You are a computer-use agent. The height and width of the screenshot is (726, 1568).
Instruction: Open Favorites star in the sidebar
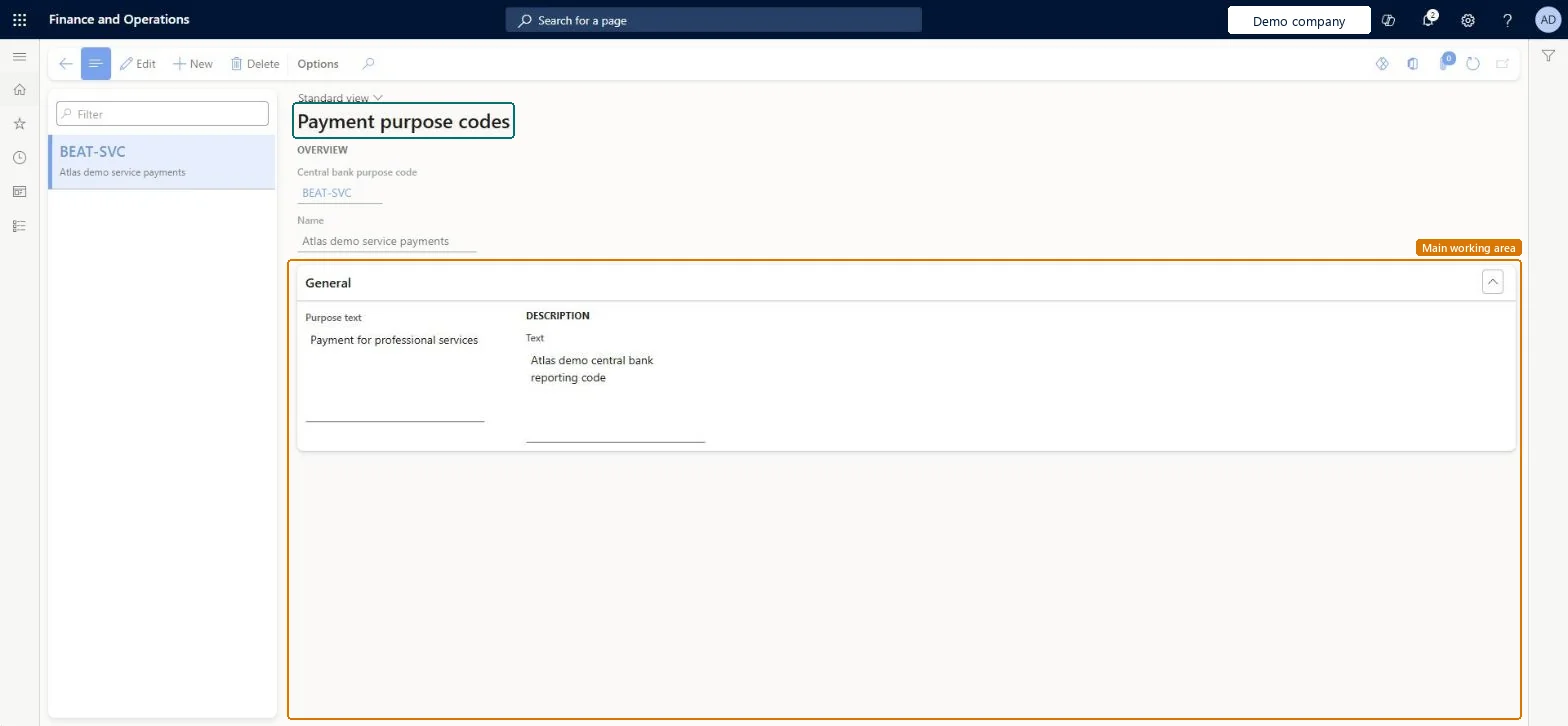tap(19, 124)
